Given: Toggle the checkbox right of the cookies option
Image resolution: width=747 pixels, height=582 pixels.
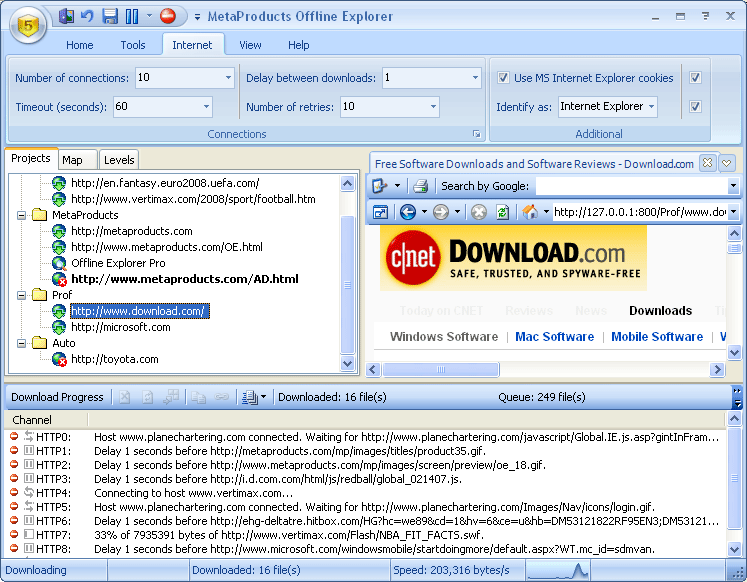Looking at the screenshot, I should (695, 78).
